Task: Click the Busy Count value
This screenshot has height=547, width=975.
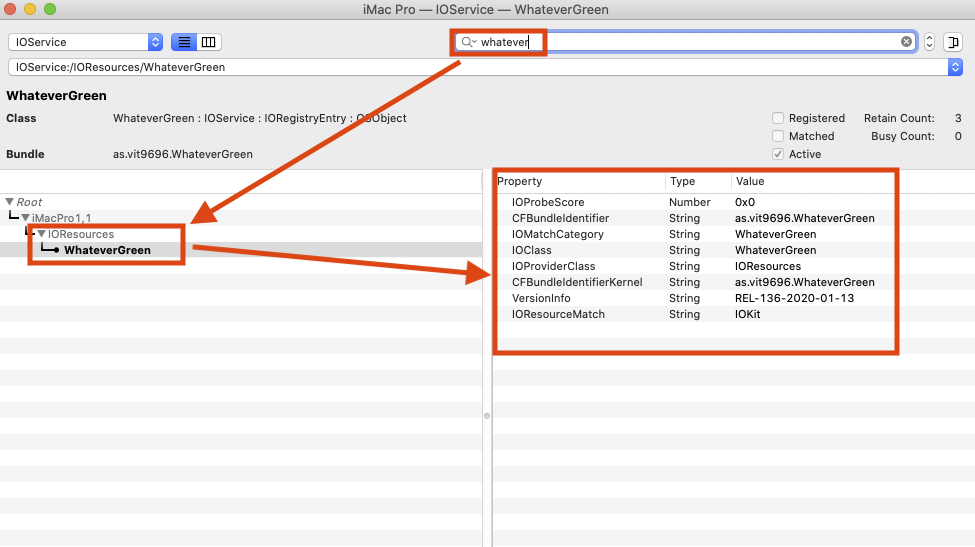Action: click(x=958, y=136)
